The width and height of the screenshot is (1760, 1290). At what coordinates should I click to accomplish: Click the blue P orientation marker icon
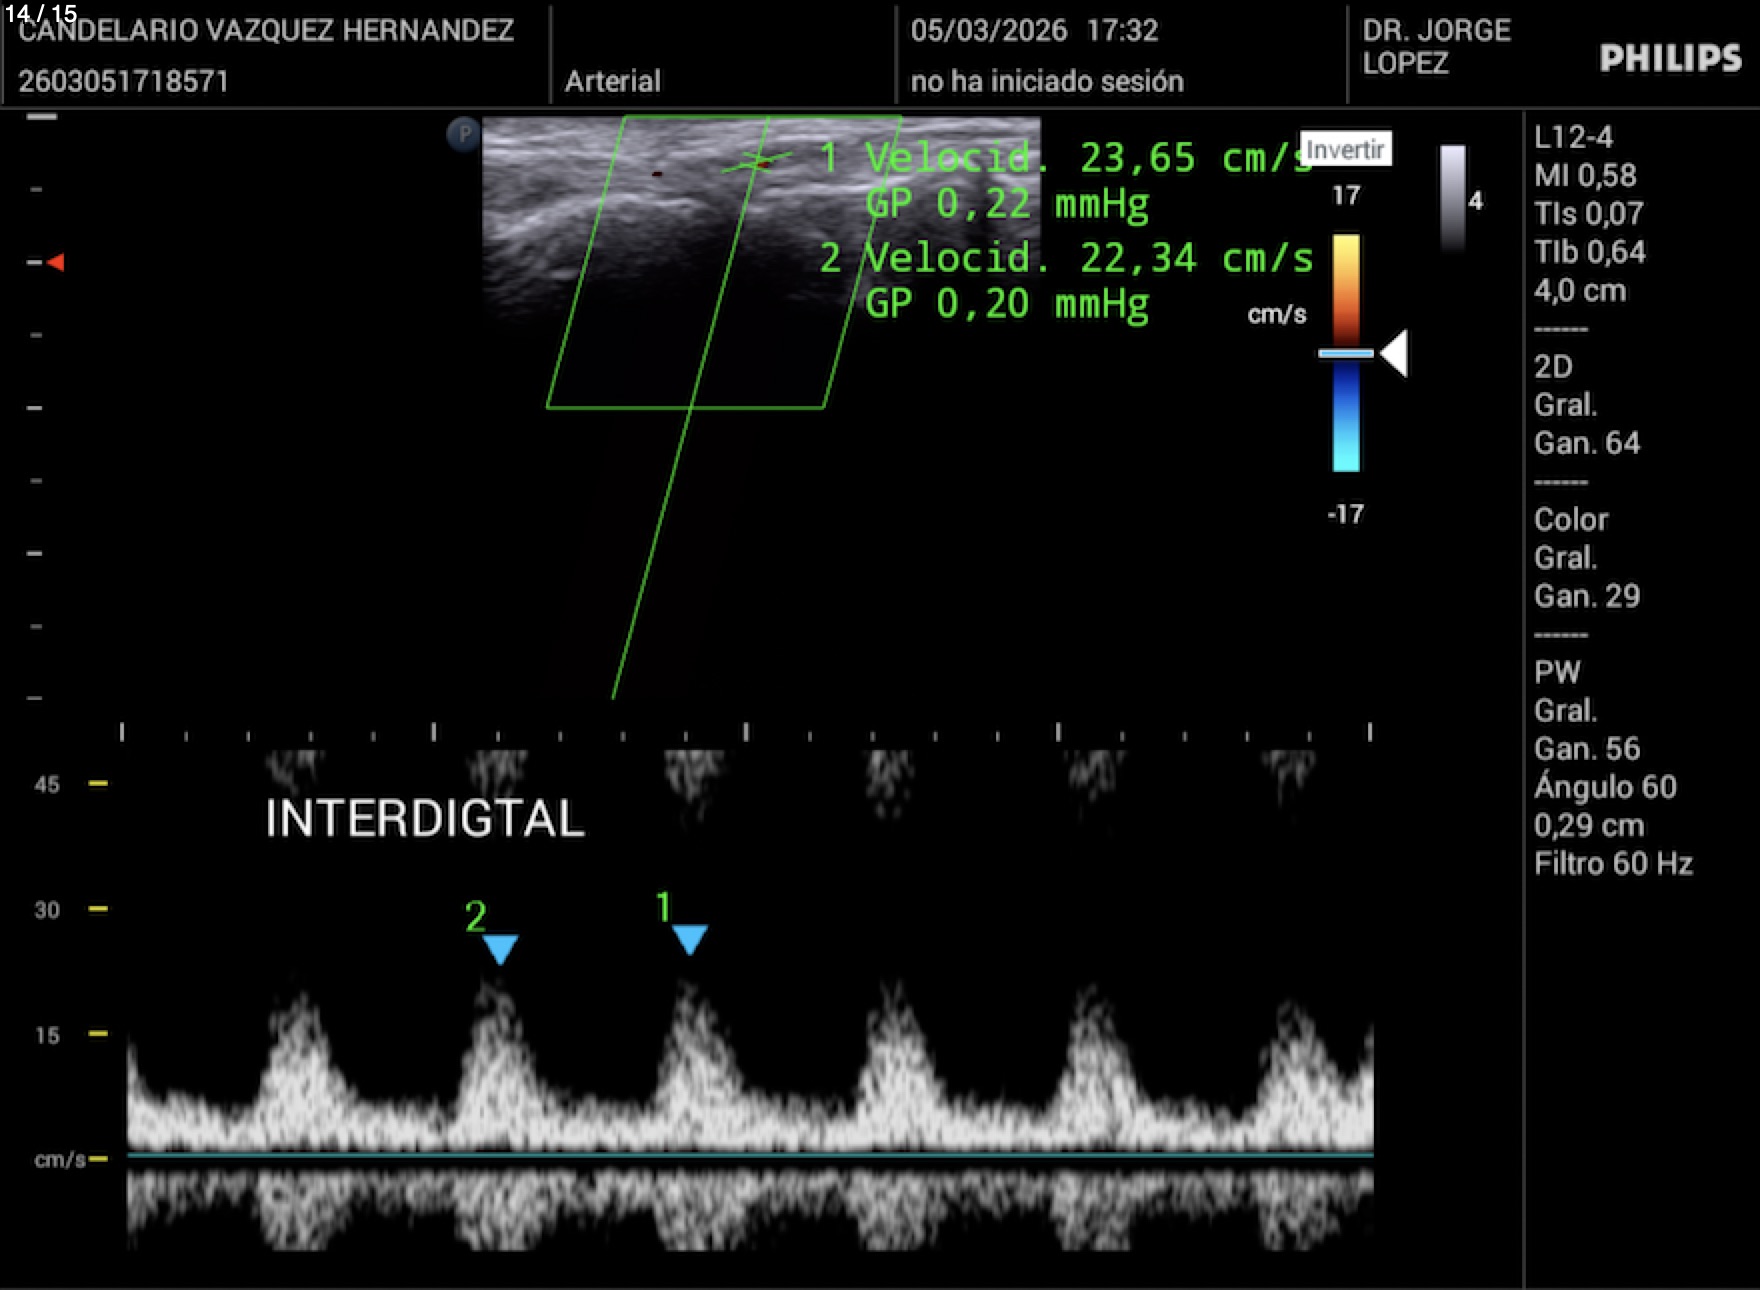(463, 134)
